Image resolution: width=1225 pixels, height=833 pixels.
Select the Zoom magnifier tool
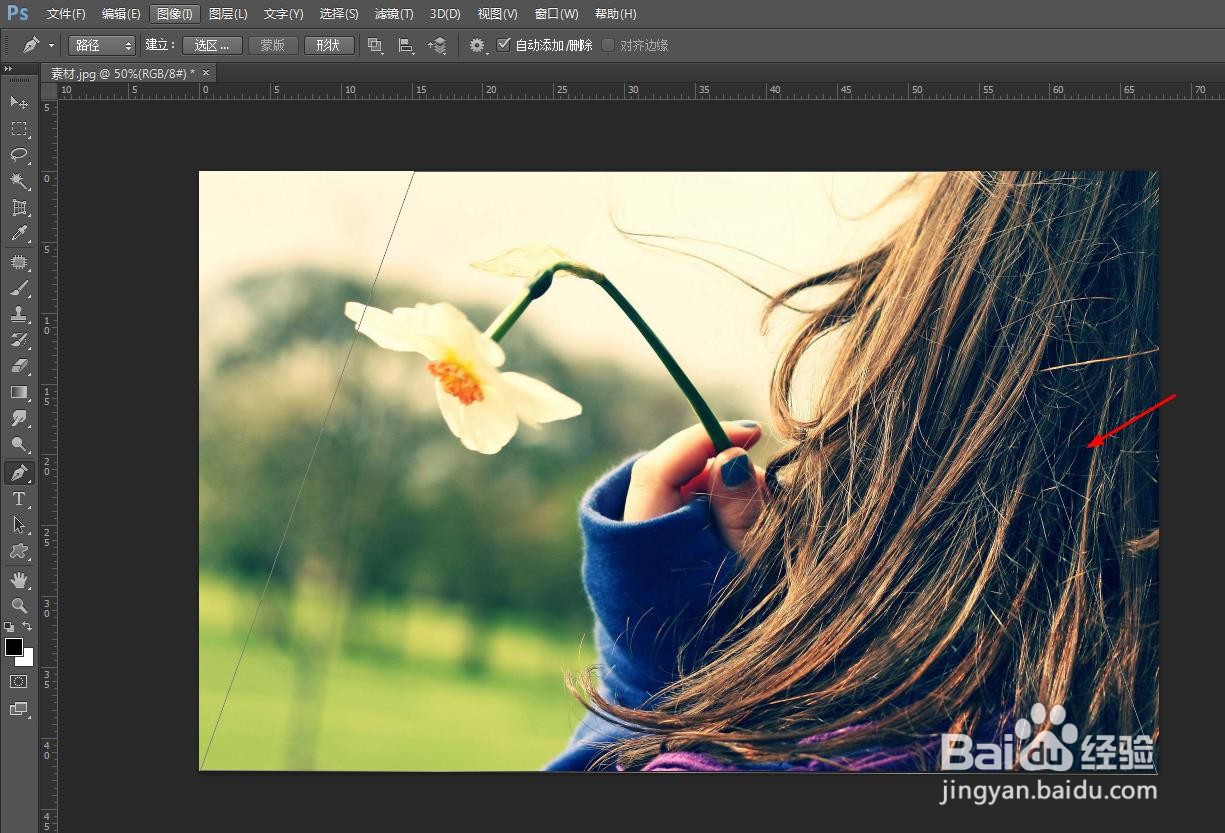pos(19,605)
